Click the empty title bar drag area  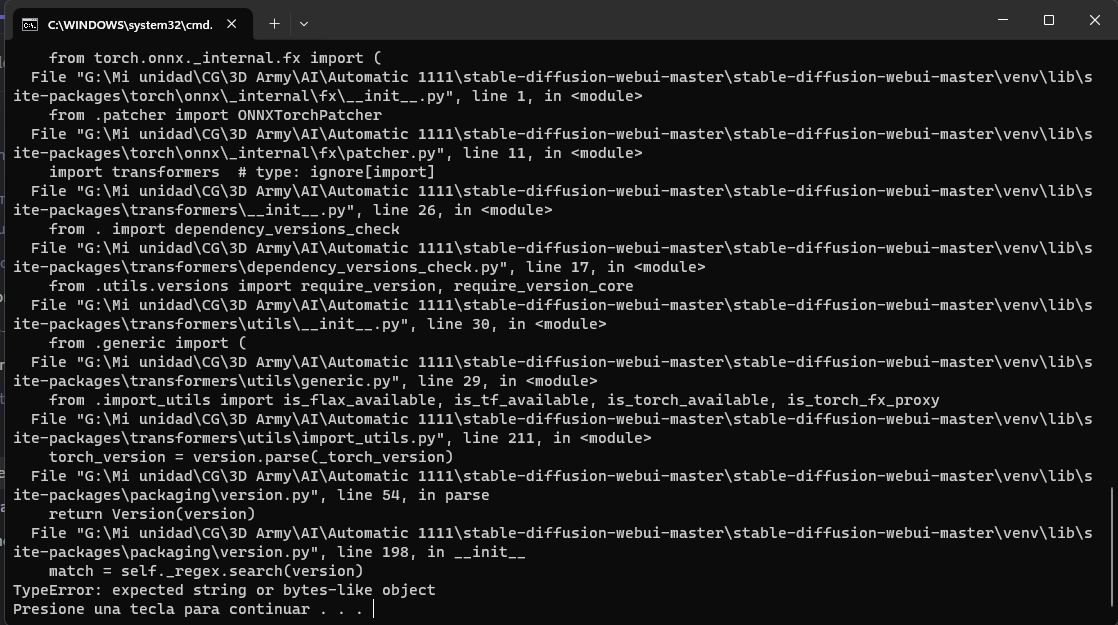click(650, 20)
